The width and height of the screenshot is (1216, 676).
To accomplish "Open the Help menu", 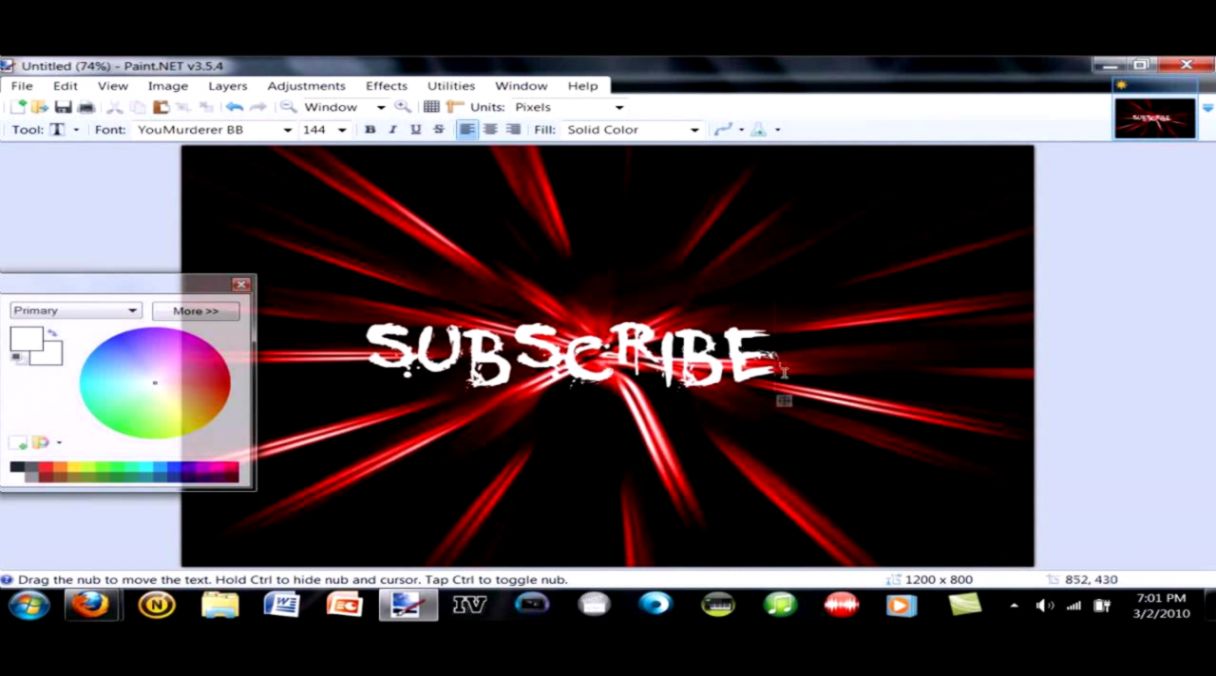I will 582,86.
